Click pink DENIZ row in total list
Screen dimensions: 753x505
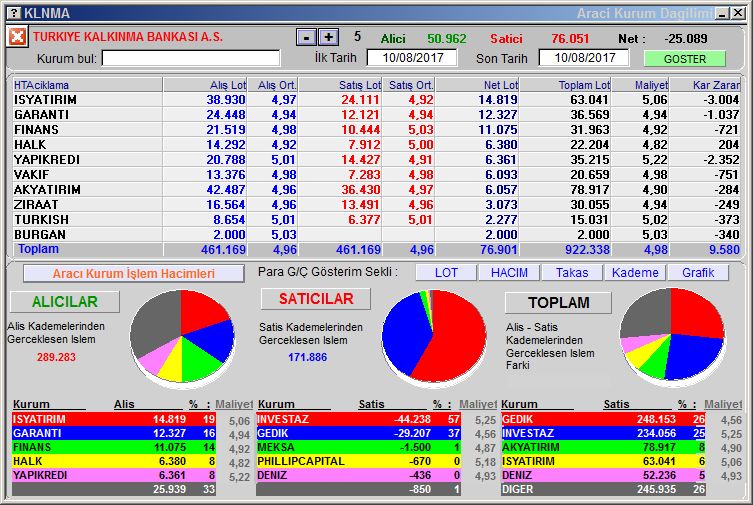(603, 475)
